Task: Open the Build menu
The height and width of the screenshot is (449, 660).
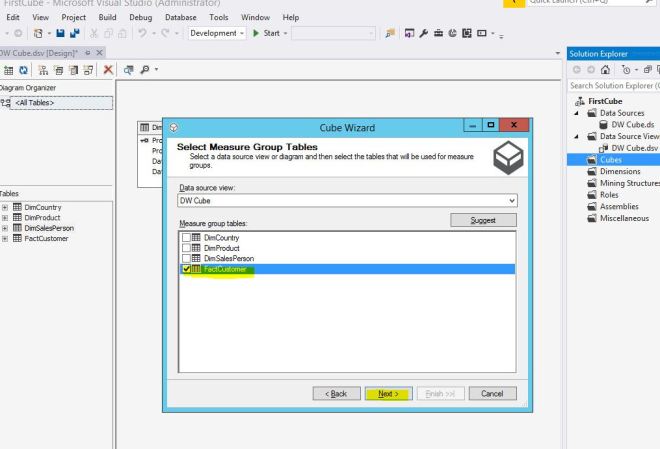Action: pos(108,18)
